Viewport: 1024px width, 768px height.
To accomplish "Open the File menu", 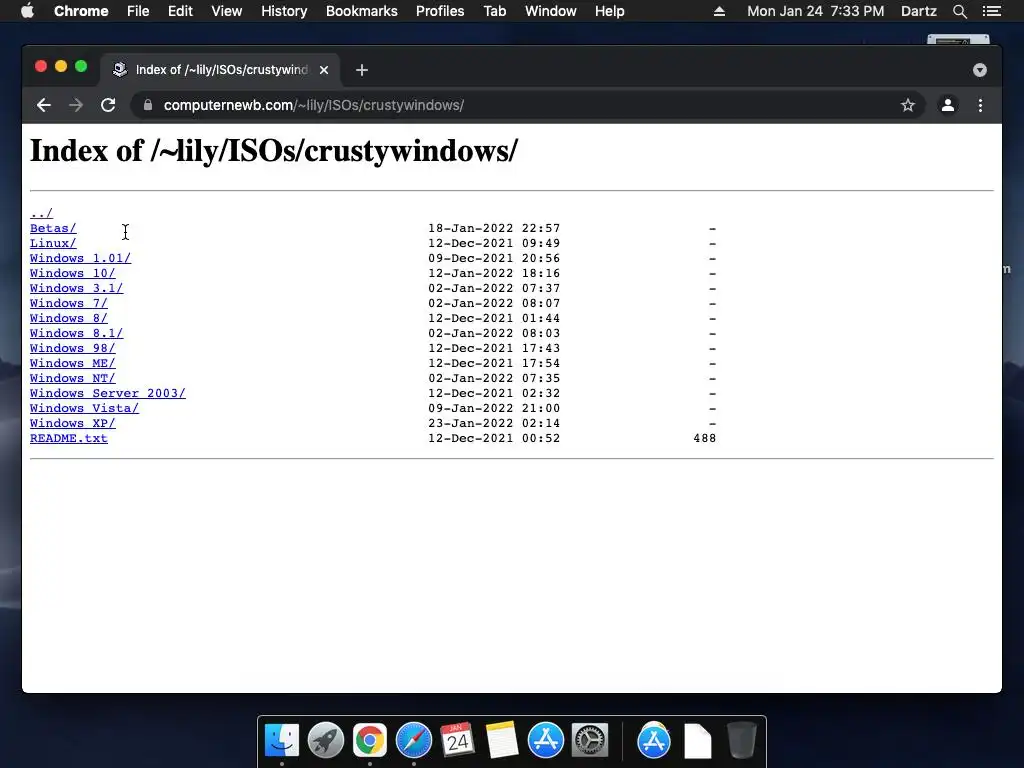I will [x=138, y=11].
